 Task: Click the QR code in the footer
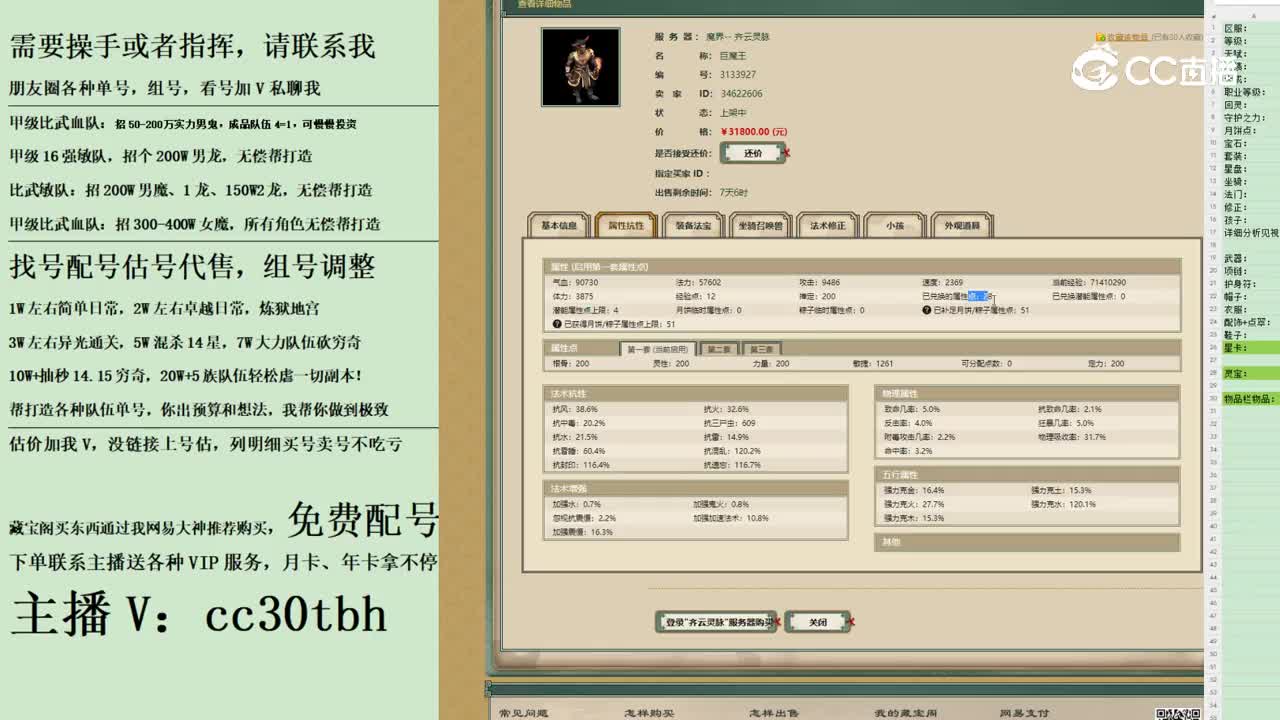click(x=1179, y=713)
